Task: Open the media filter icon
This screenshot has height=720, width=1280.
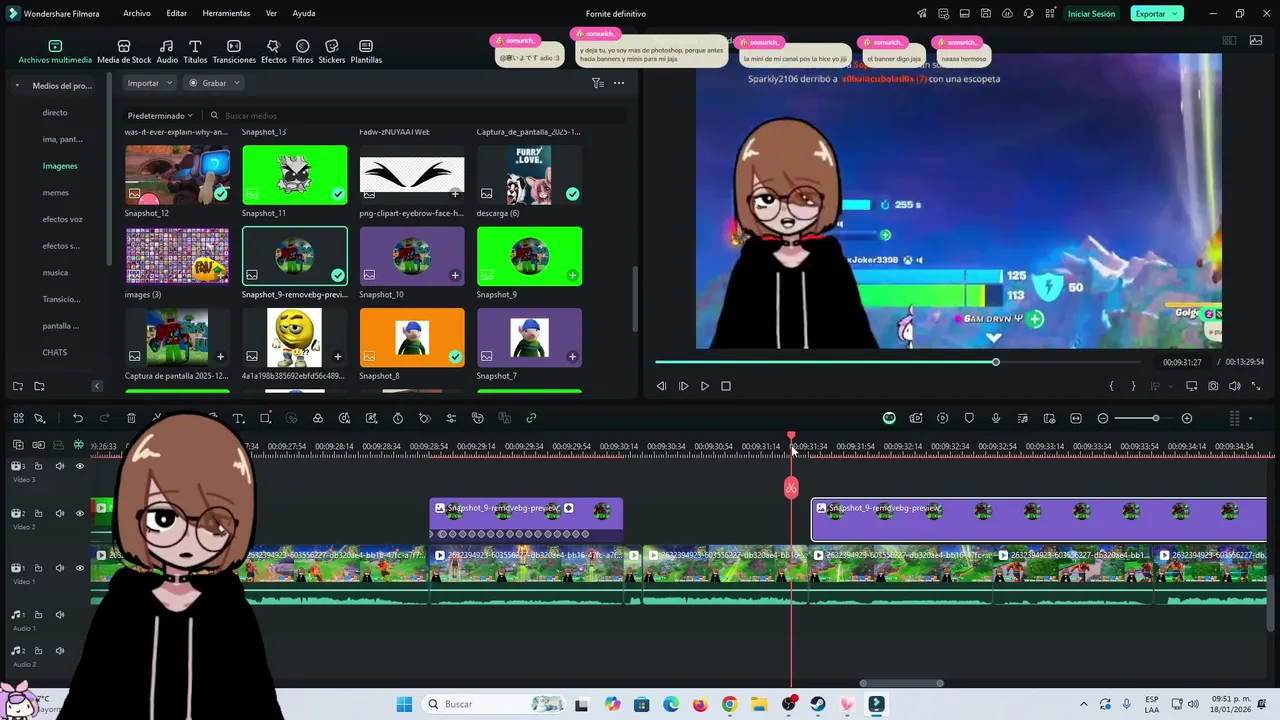Action: [597, 83]
